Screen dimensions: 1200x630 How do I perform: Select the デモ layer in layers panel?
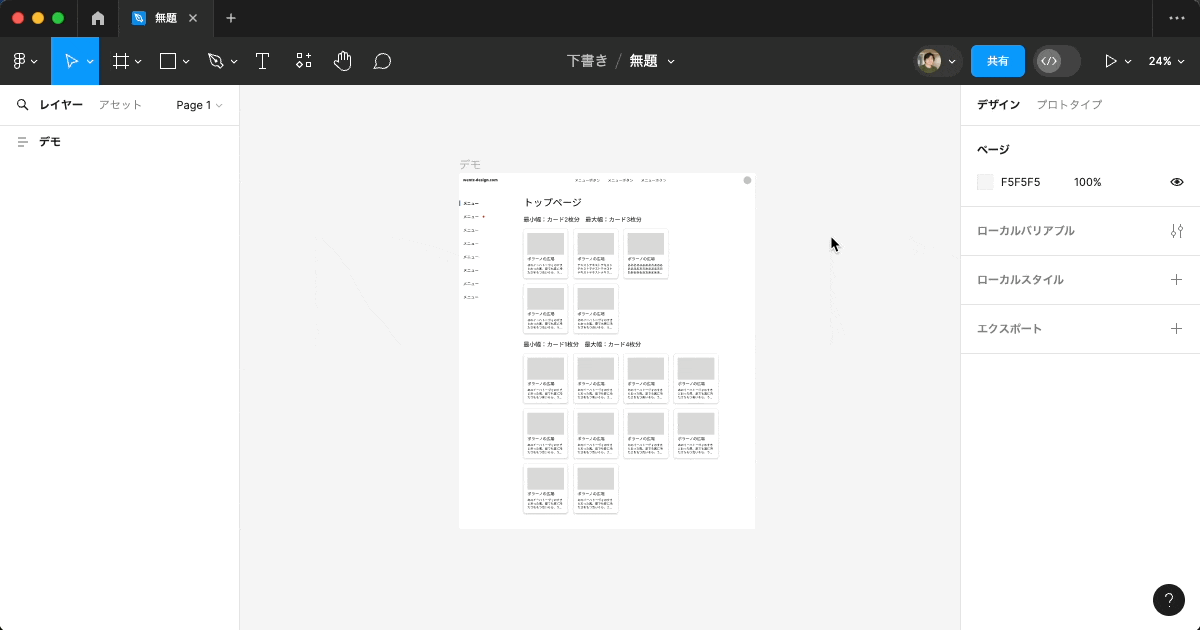[x=48, y=141]
